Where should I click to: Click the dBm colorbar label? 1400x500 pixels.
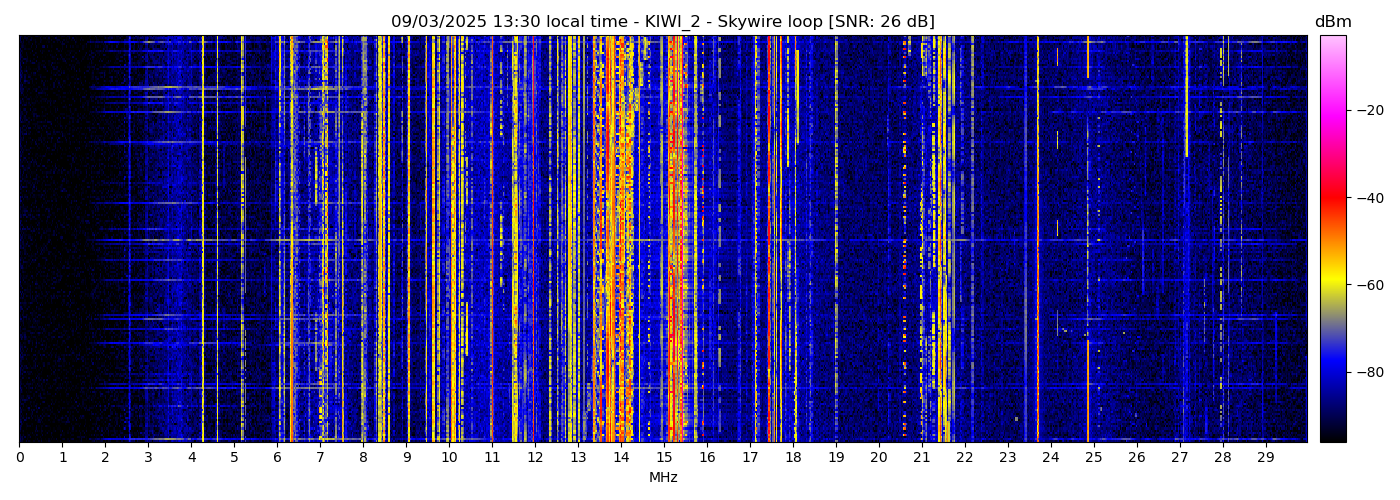coord(1332,22)
